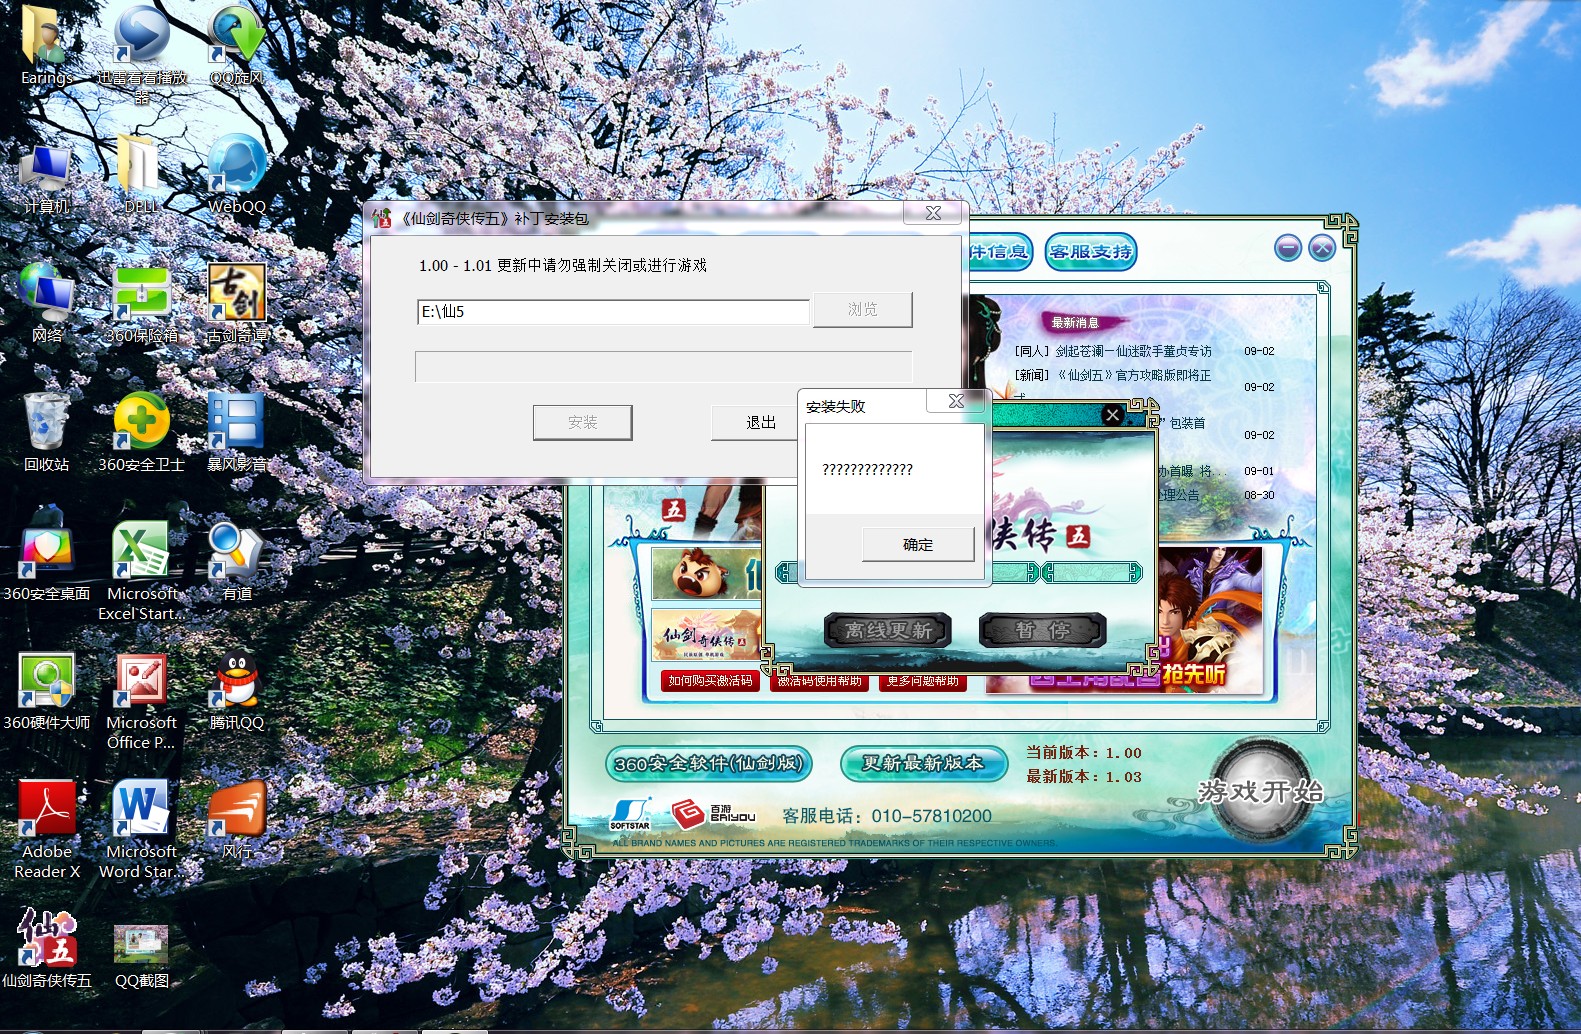1581x1034 pixels.
Task: Click the 退出 button in patch installer
Action: [x=759, y=423]
